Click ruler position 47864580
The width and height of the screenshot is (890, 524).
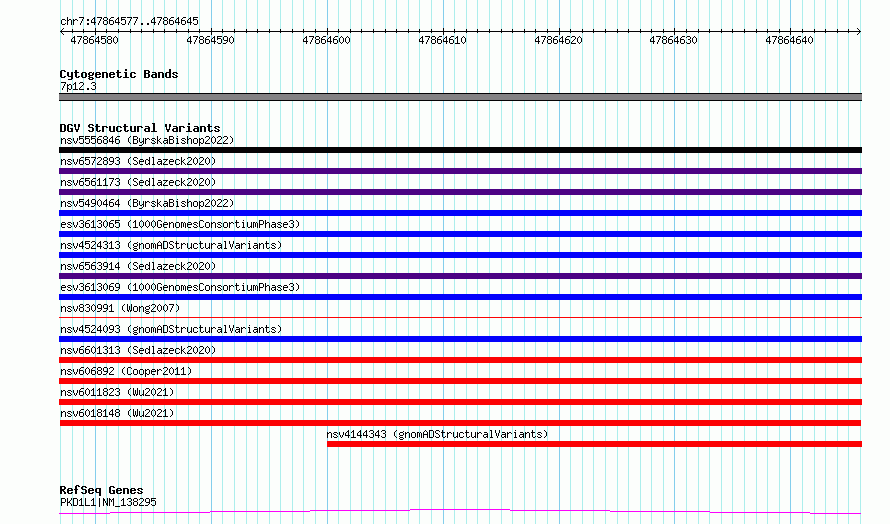(94, 40)
